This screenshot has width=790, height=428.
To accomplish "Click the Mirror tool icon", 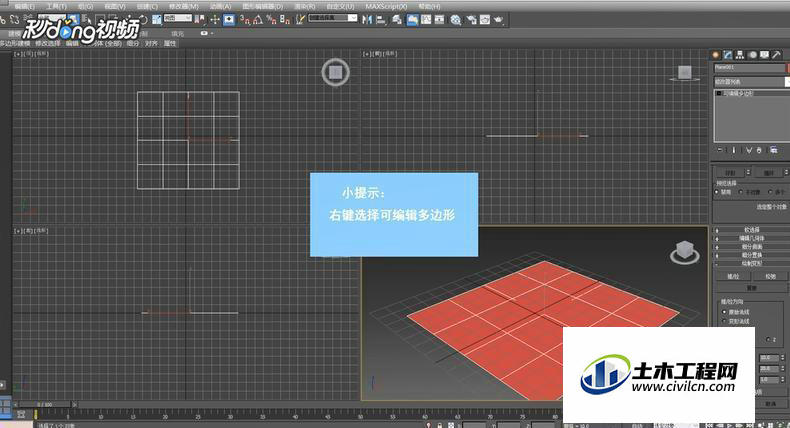I will click(x=367, y=20).
